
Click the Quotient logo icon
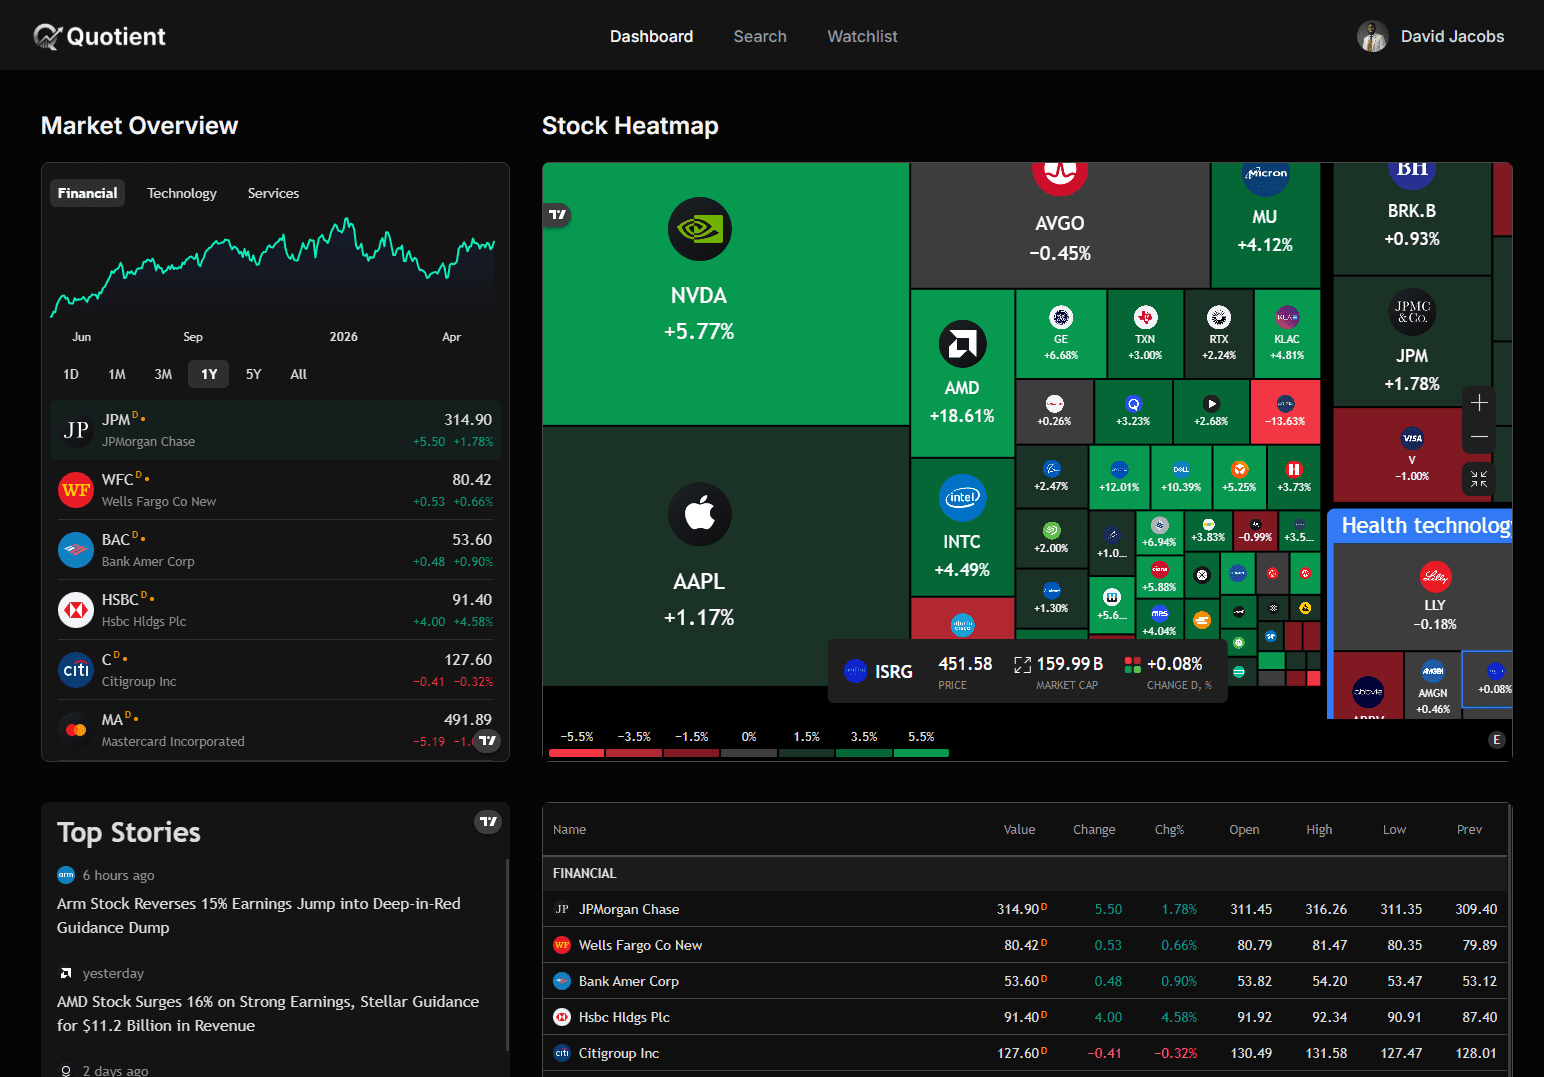click(47, 36)
